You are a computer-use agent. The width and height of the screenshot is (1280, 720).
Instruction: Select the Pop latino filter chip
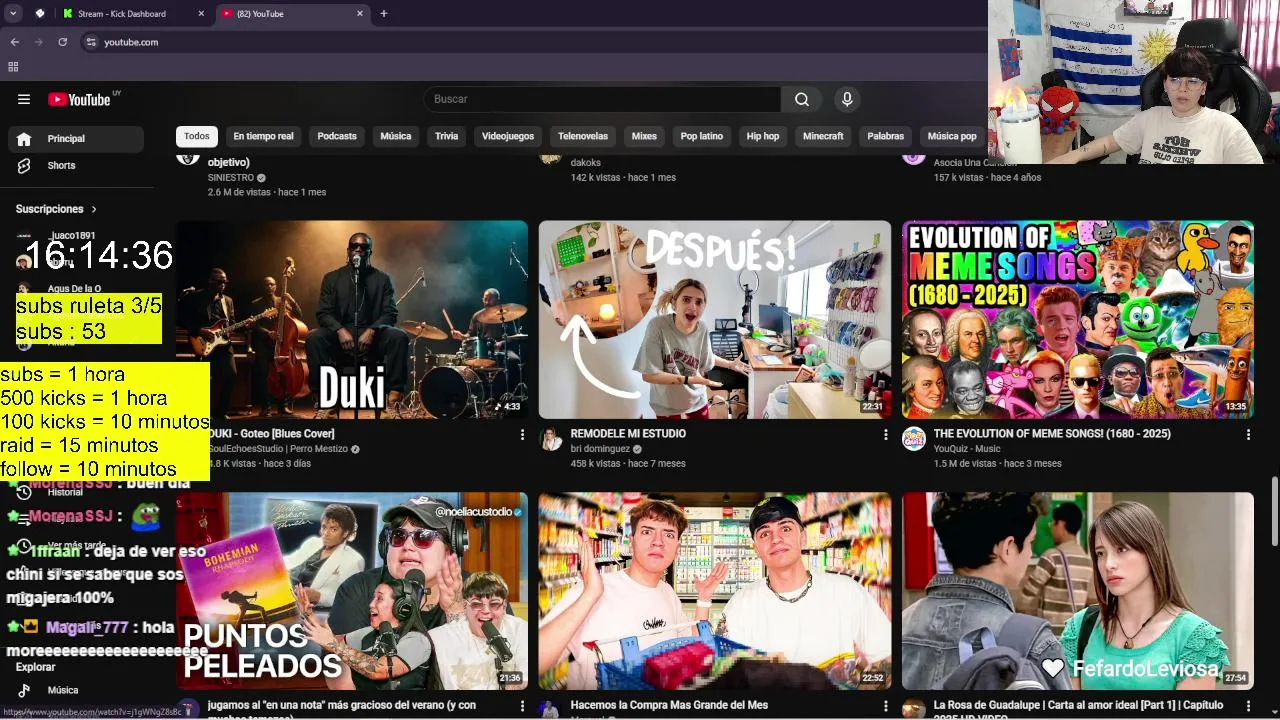pyautogui.click(x=702, y=136)
